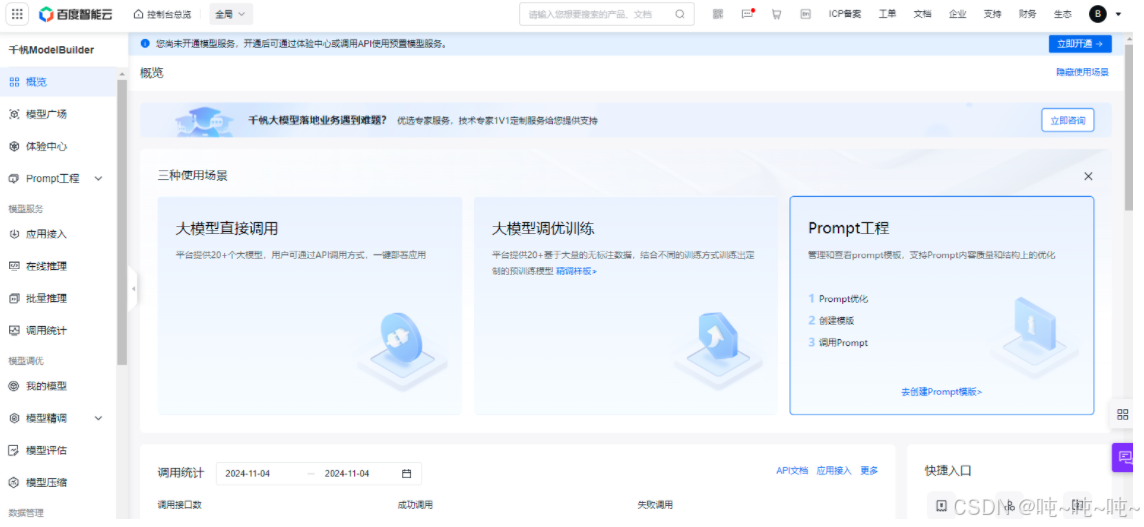Click the 应用接入 link beside API文档
Image resolution: width=1144 pixels, height=527 pixels.
pos(834,471)
